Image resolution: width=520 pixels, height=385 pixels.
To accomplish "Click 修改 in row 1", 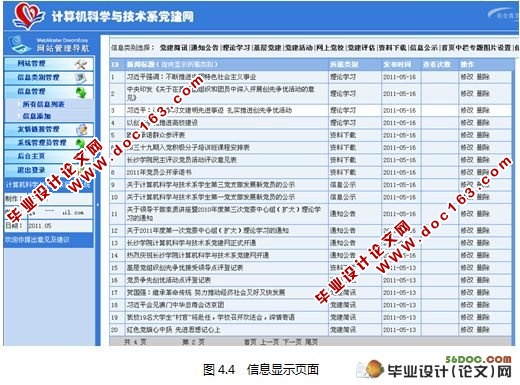I will click(467, 77).
